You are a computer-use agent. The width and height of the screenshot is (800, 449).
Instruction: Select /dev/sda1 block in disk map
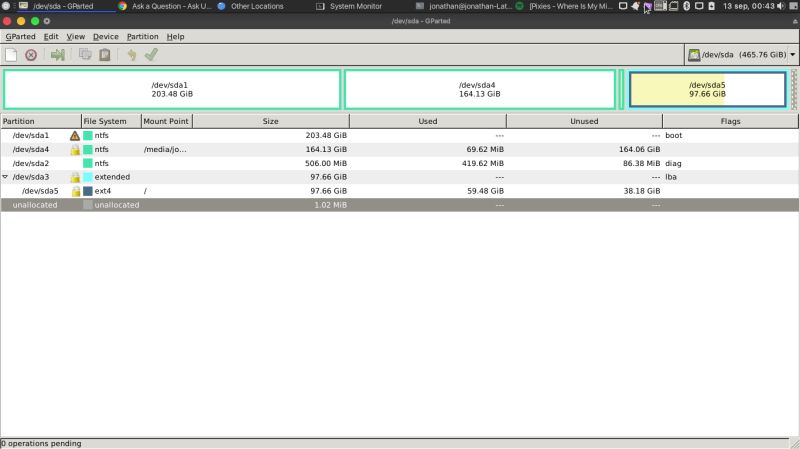tap(172, 89)
